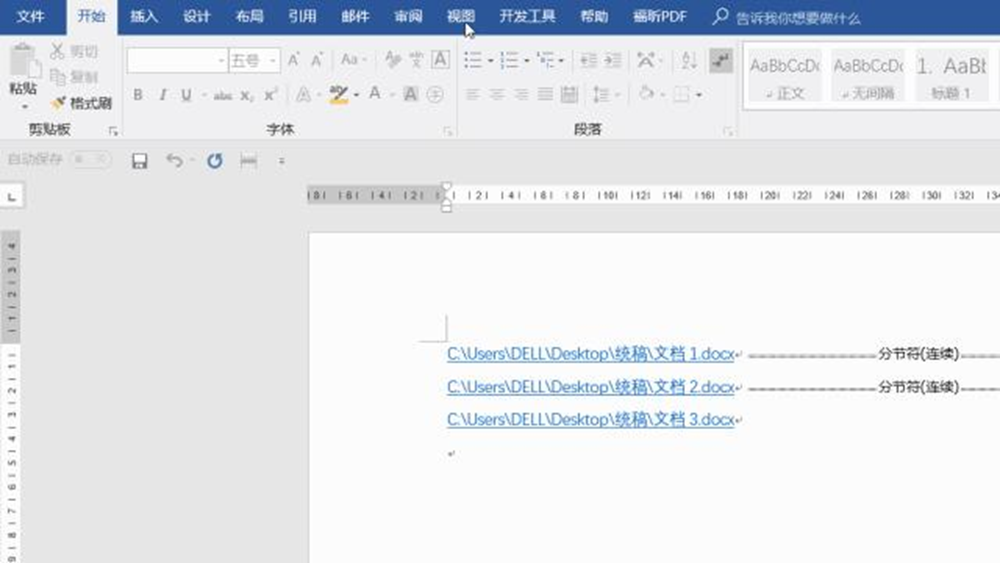Click the Center align icon
Image resolution: width=1000 pixels, height=563 pixels.
pos(497,95)
